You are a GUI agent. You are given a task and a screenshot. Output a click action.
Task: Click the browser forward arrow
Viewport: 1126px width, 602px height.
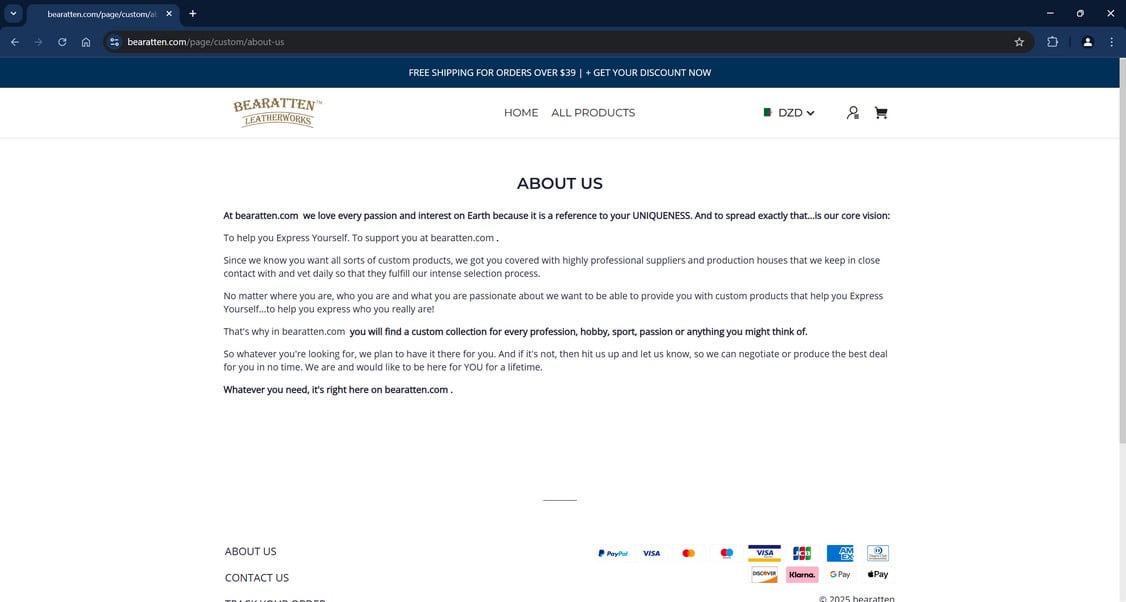click(x=39, y=42)
